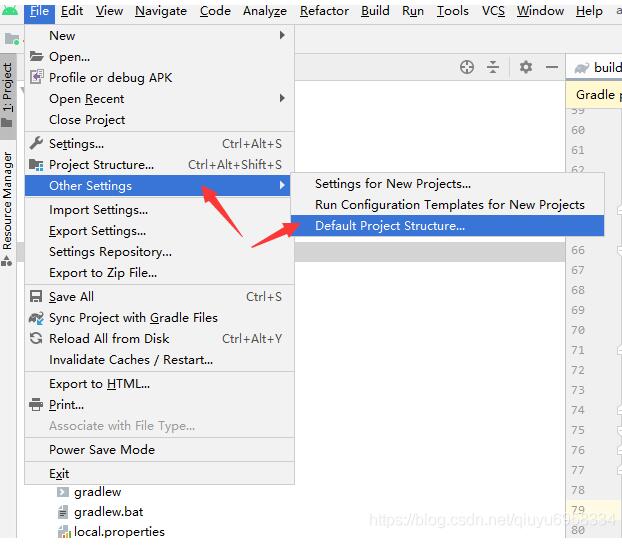
Task: Click the Profile or debug APK icon
Action: click(36, 77)
